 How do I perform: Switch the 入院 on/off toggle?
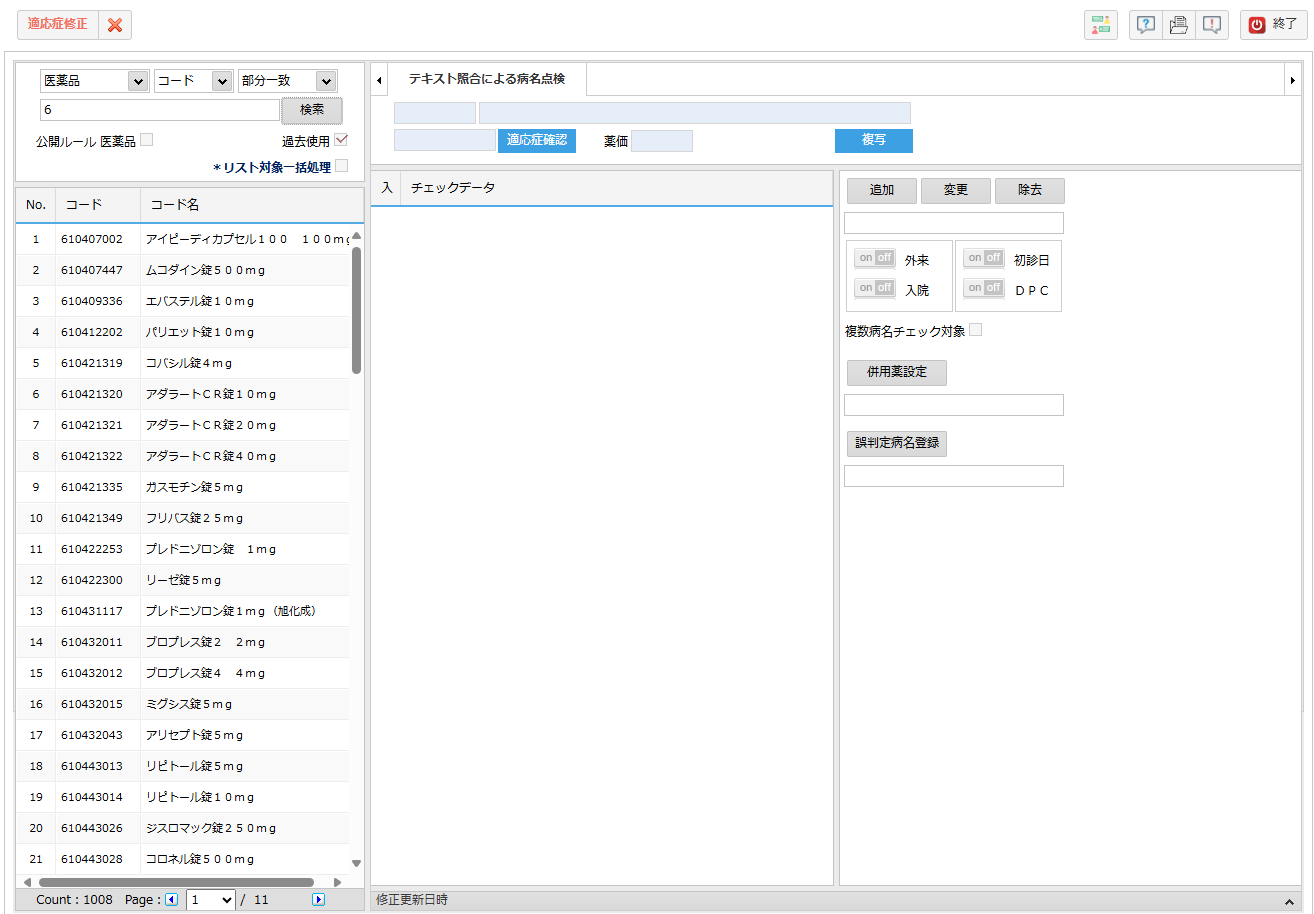(874, 288)
